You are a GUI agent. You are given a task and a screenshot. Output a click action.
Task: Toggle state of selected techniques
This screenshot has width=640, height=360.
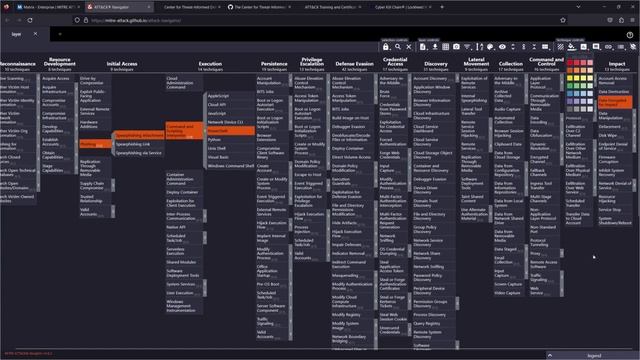tap(561, 47)
